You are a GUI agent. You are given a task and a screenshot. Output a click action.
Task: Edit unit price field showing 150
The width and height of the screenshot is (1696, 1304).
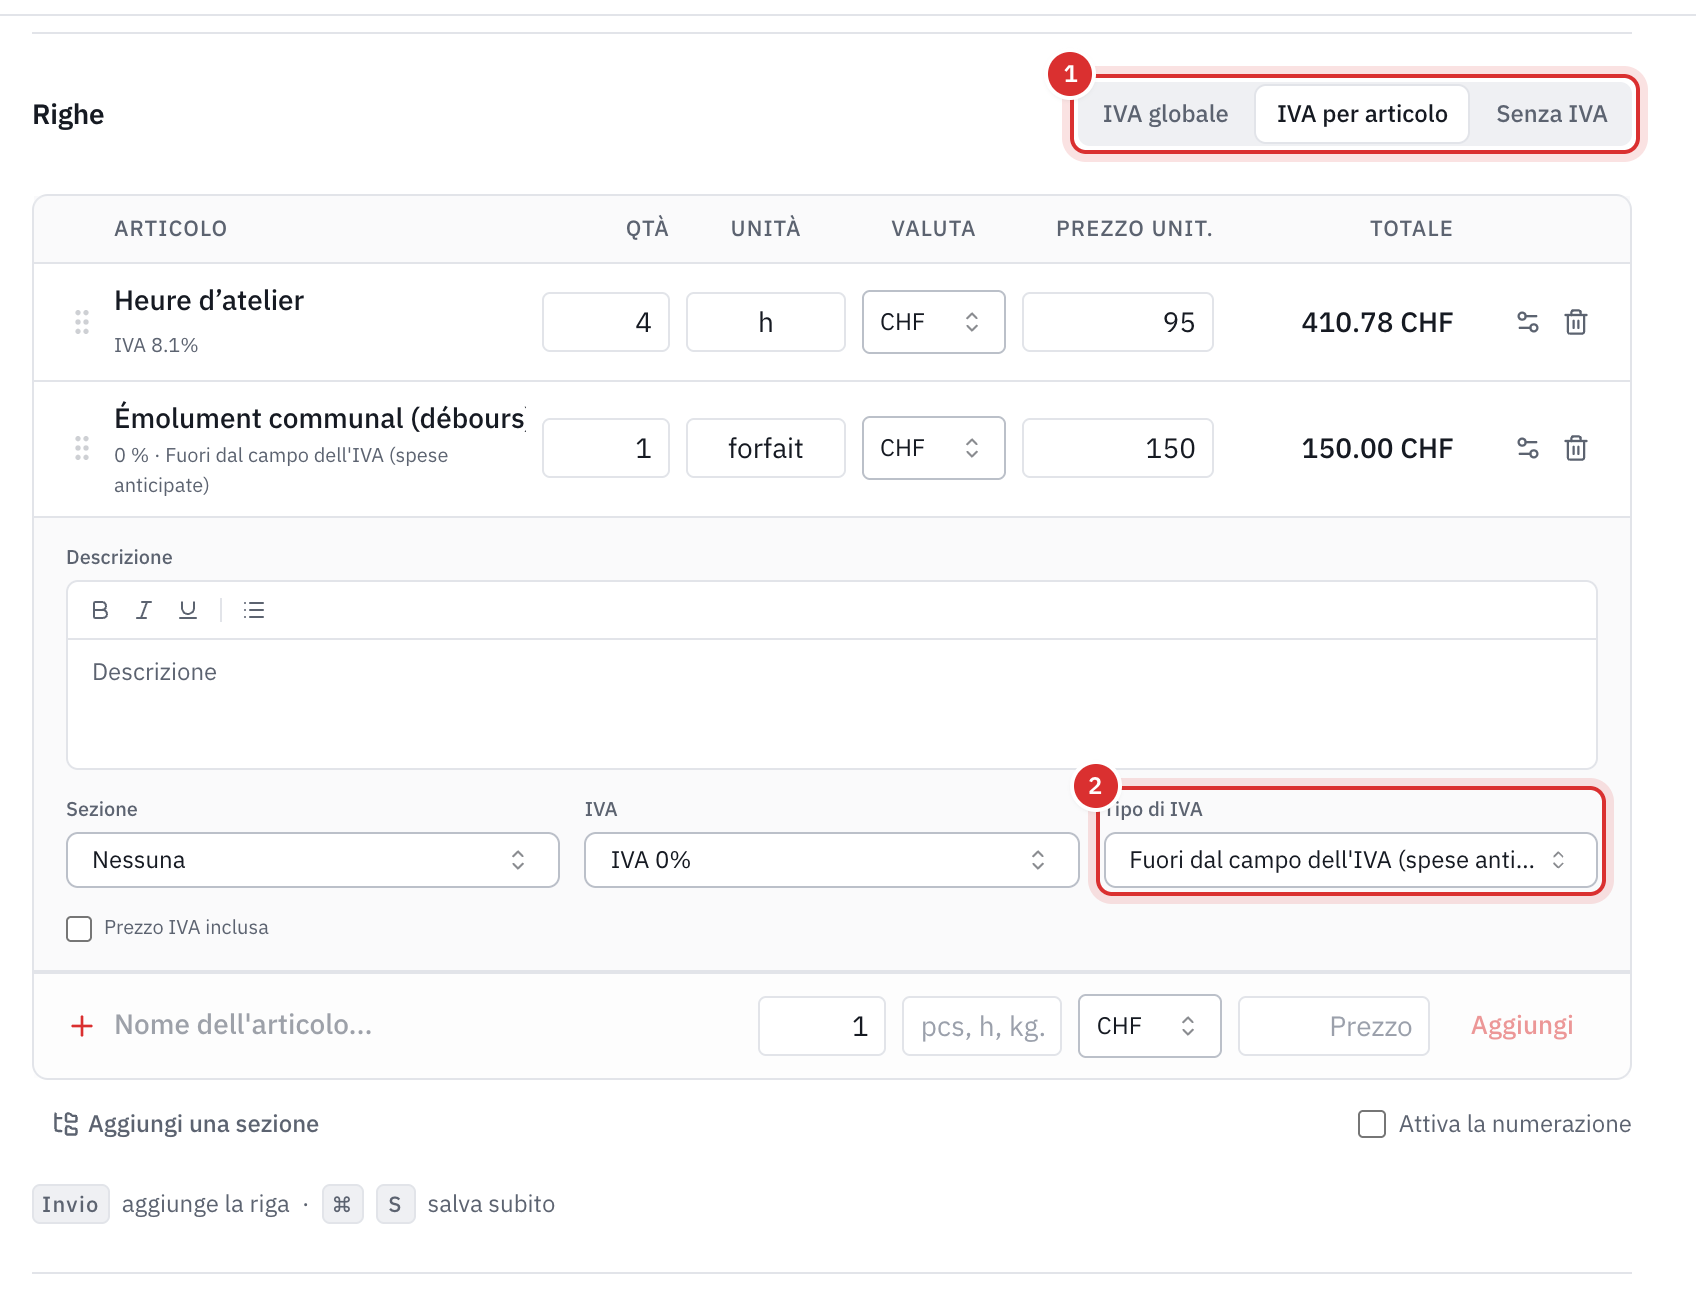pyautogui.click(x=1118, y=448)
